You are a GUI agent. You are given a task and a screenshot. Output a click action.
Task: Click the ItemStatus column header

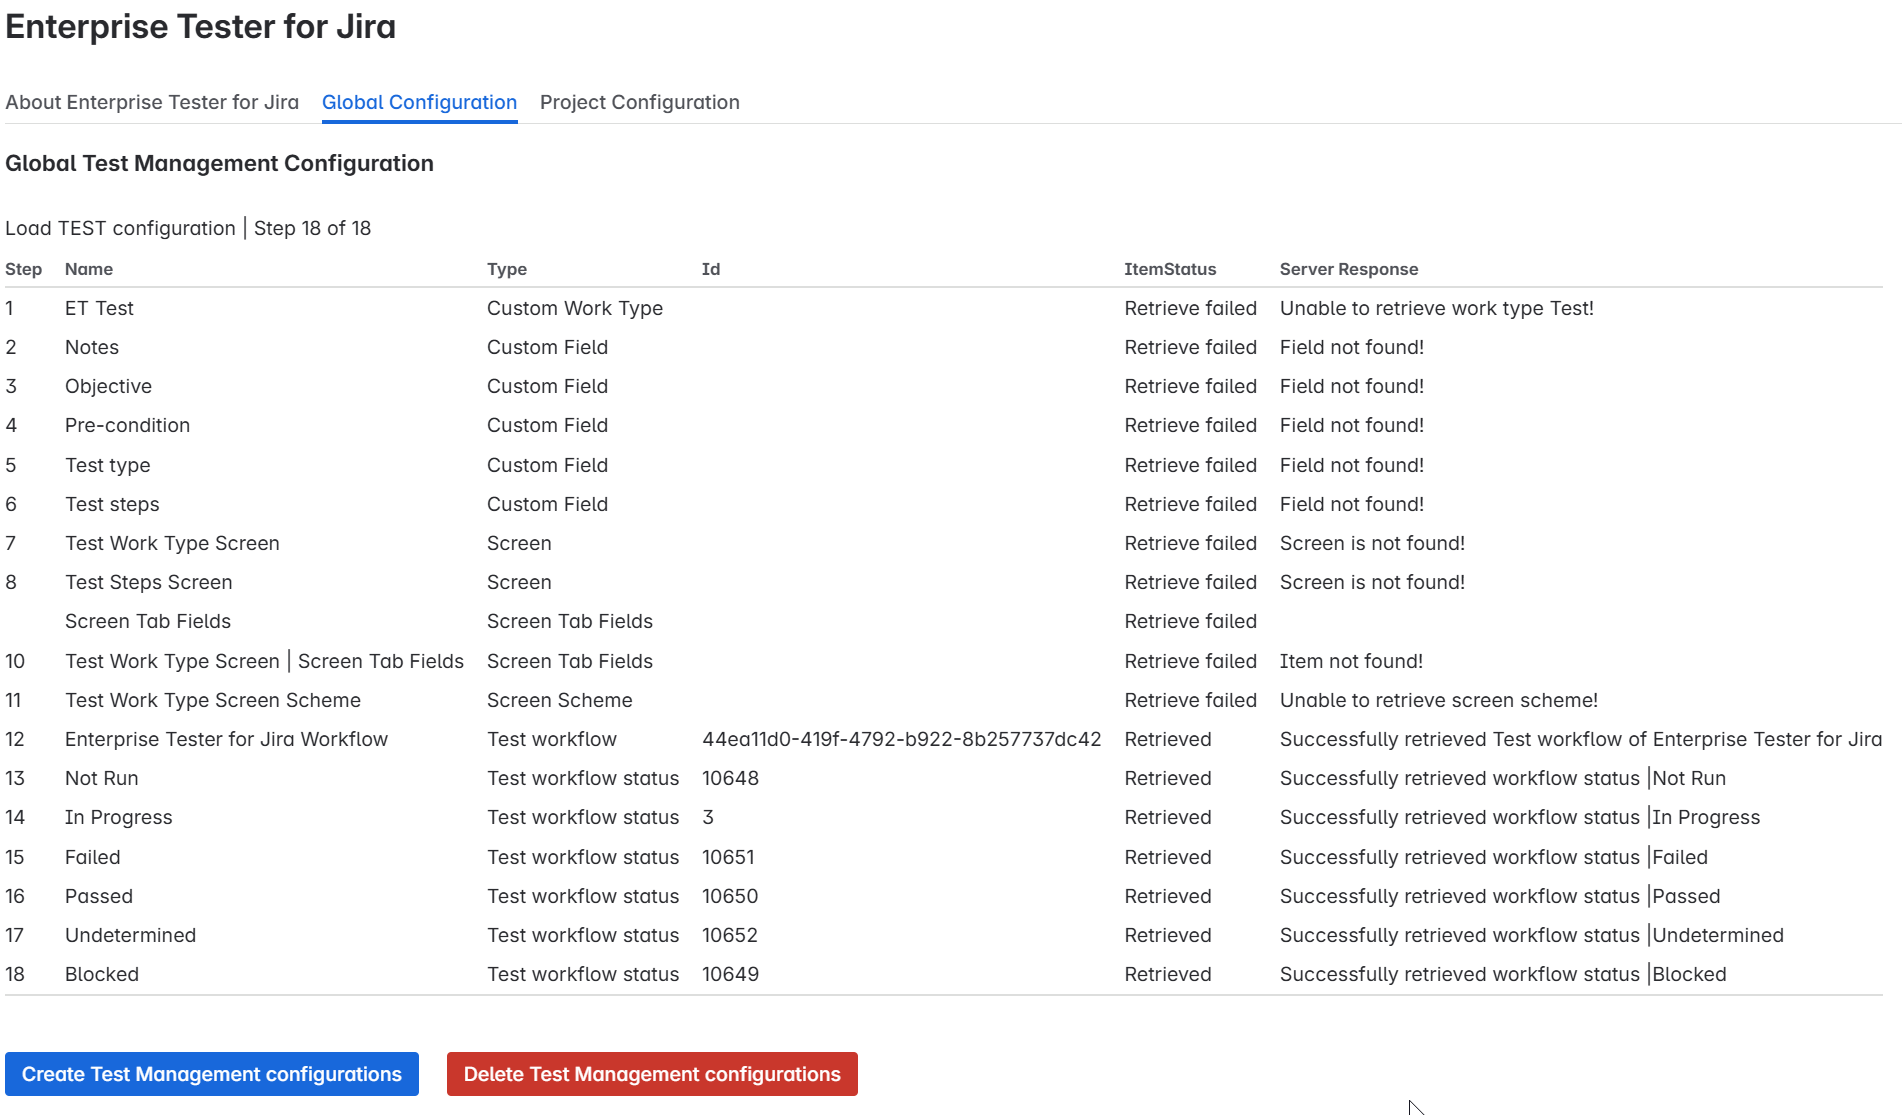tap(1170, 269)
